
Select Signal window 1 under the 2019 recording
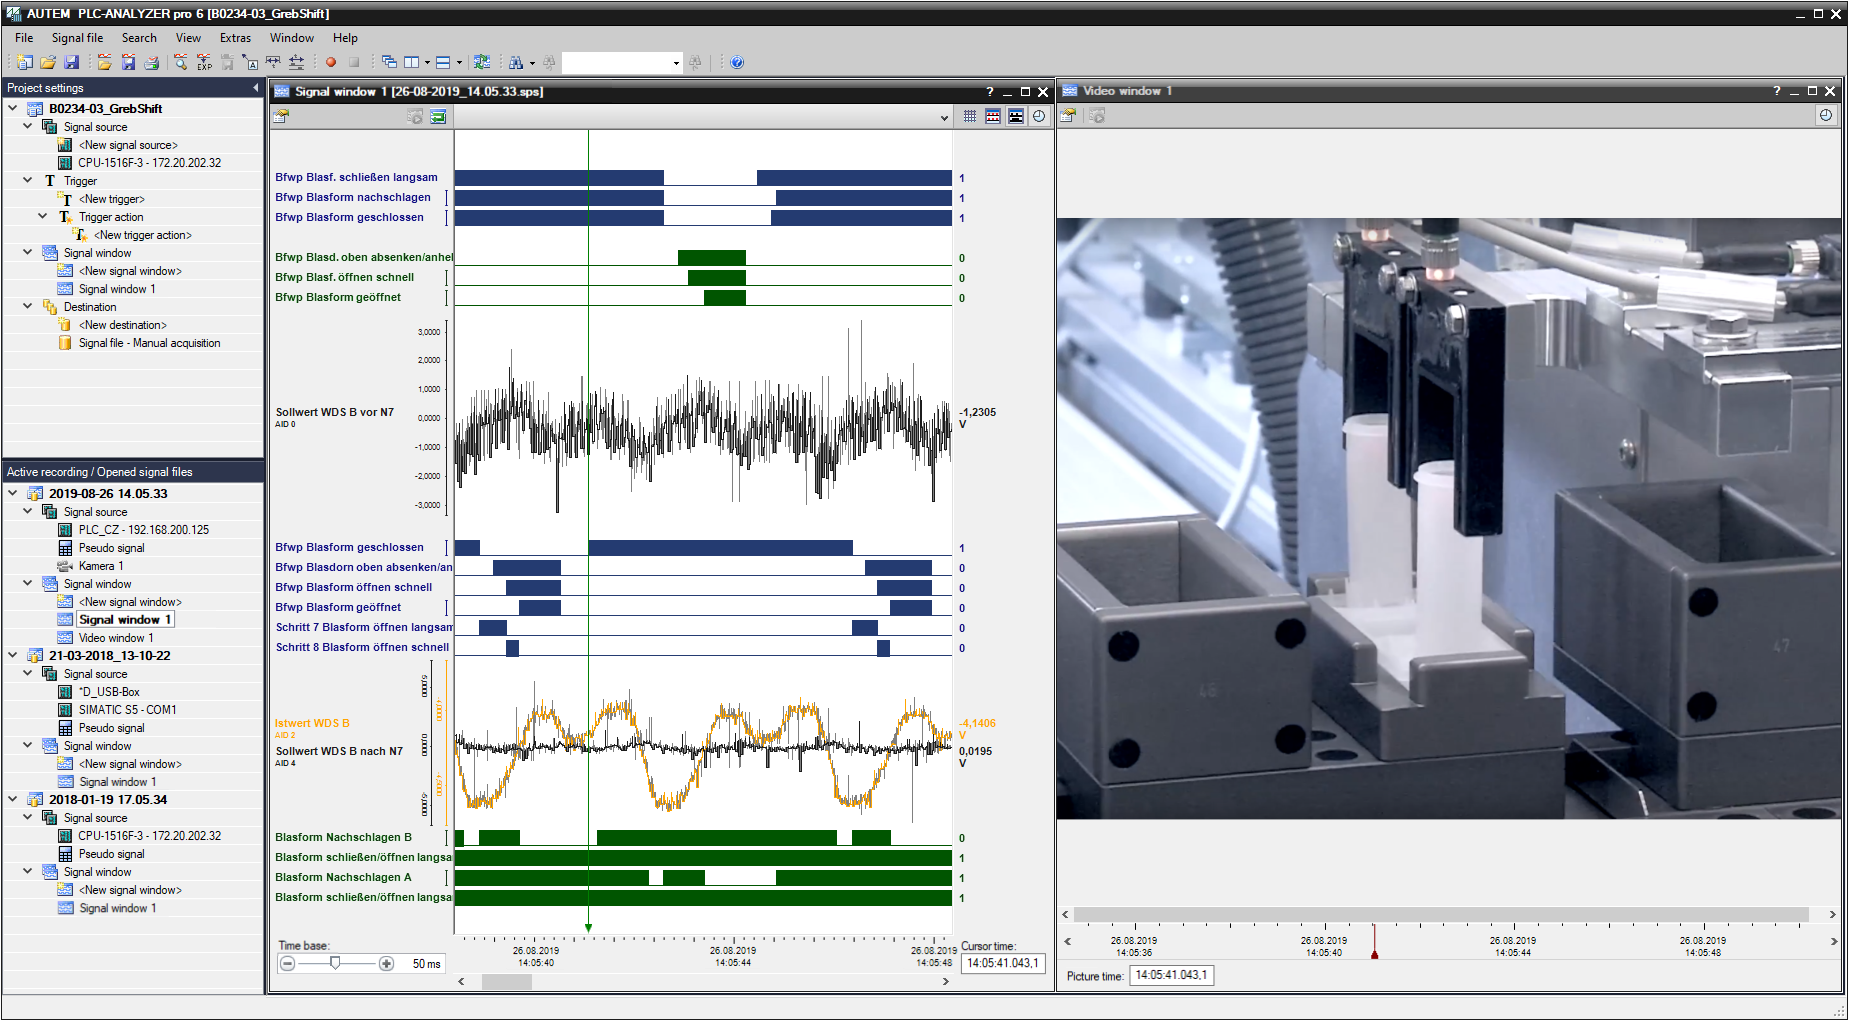125,619
